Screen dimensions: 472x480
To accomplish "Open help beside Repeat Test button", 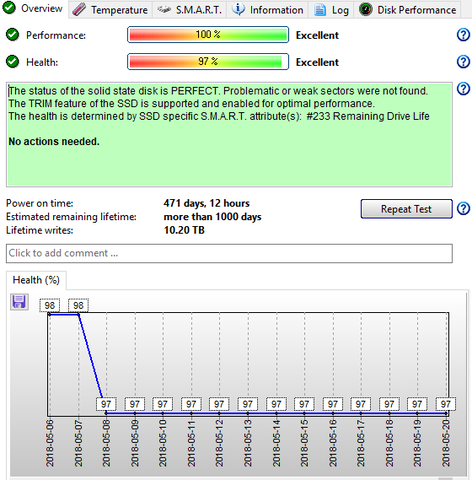I will (x=463, y=209).
